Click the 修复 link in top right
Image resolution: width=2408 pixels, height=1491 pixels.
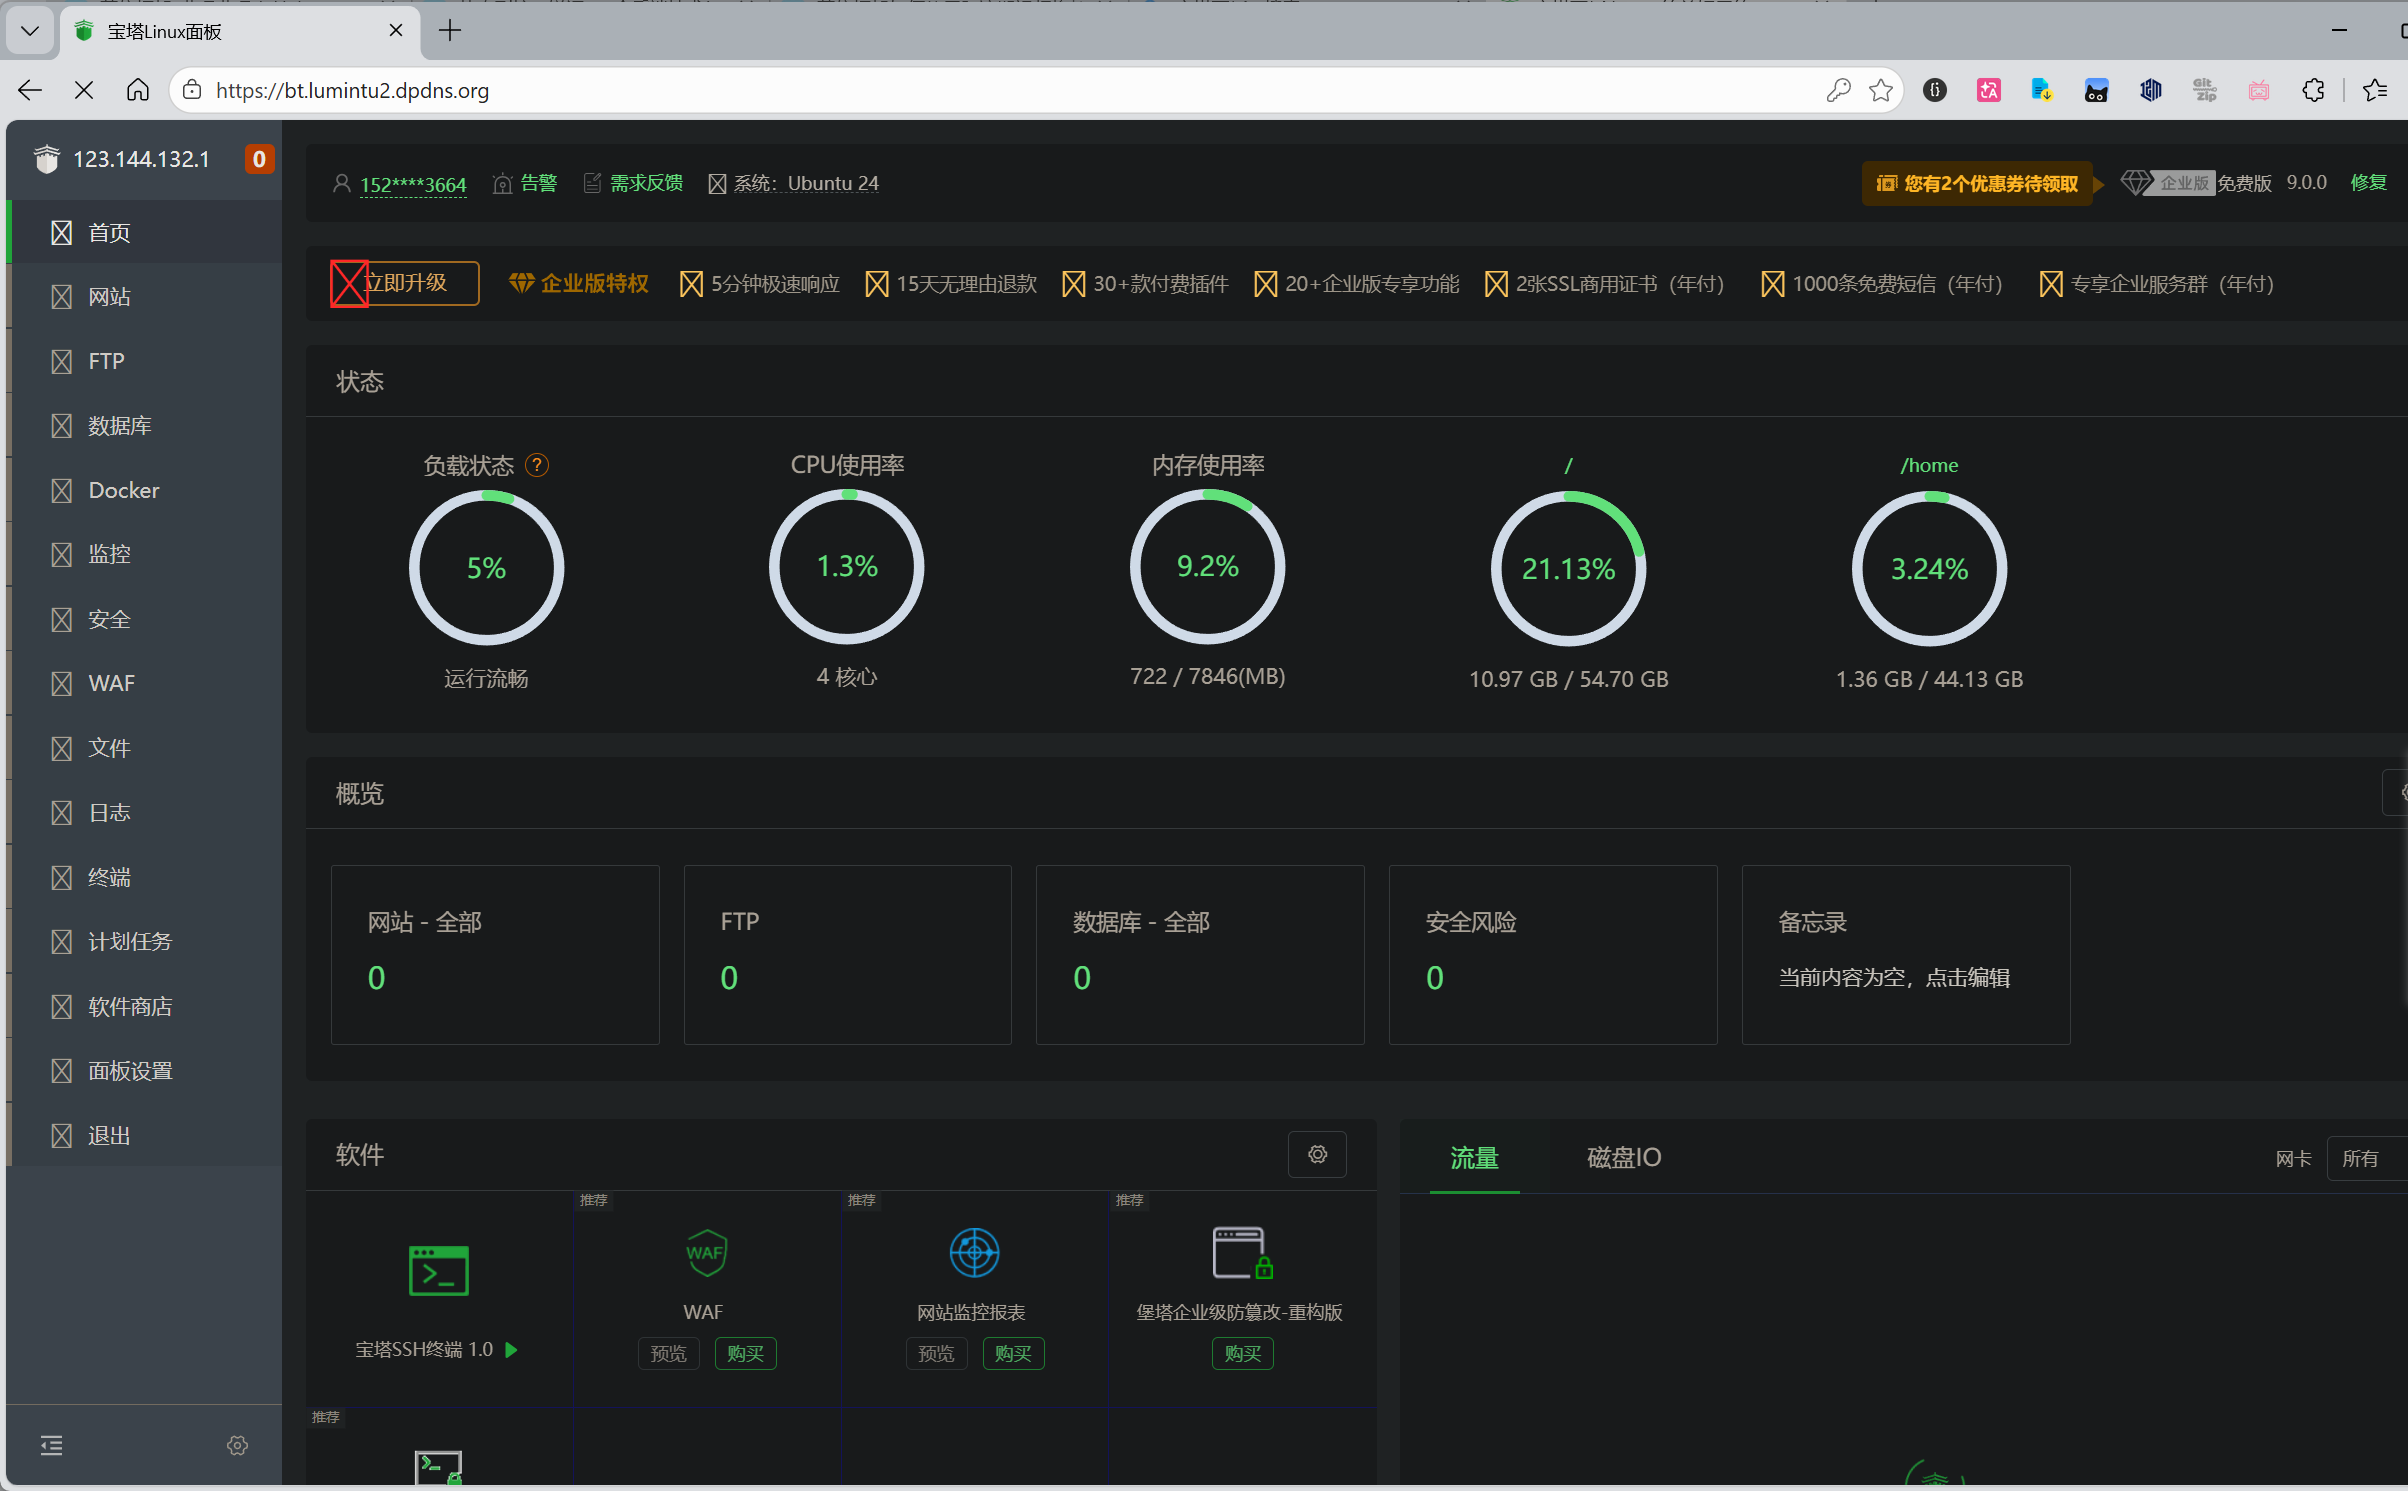(x=2368, y=182)
